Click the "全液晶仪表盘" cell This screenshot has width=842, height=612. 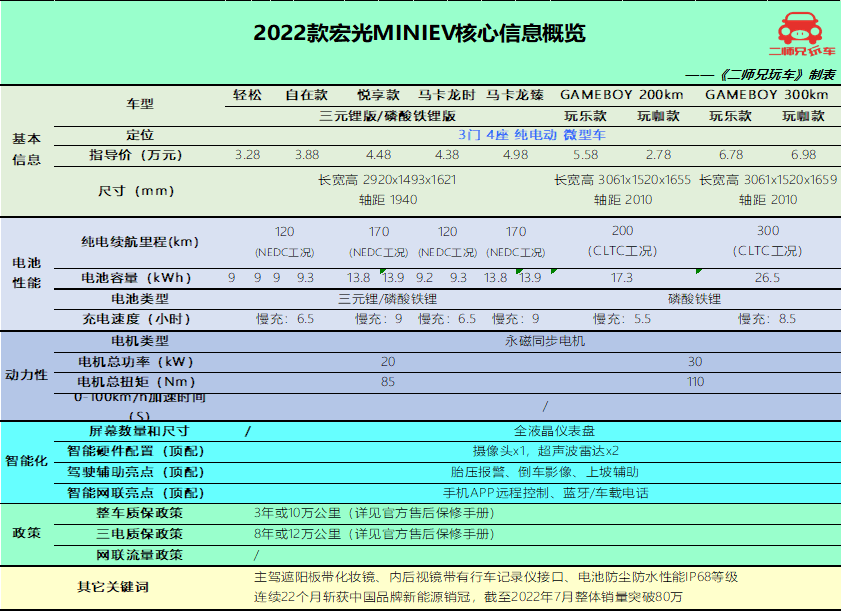pyautogui.click(x=554, y=431)
